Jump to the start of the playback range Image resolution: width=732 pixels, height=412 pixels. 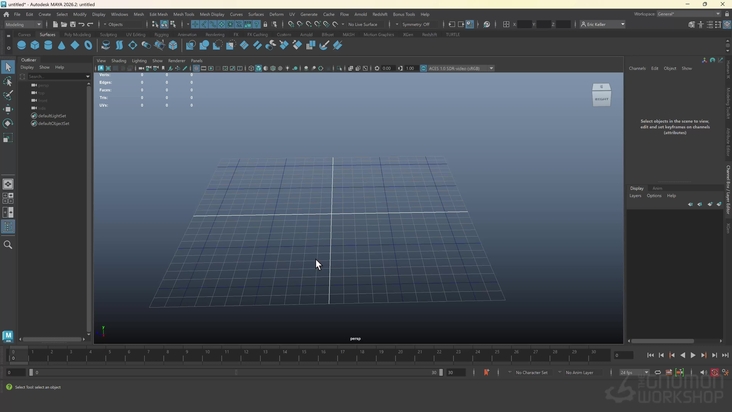click(651, 355)
